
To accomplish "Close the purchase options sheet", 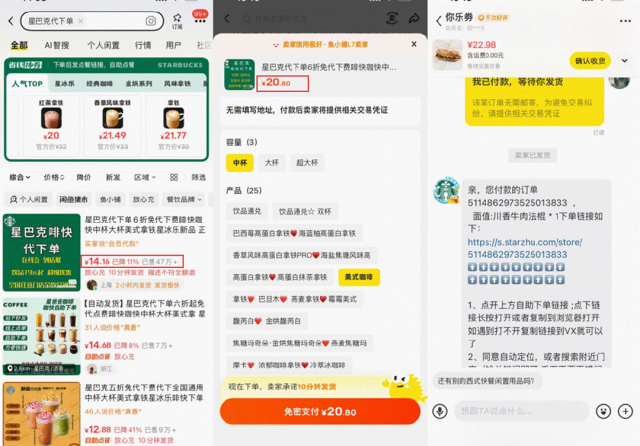I will pos(414,44).
